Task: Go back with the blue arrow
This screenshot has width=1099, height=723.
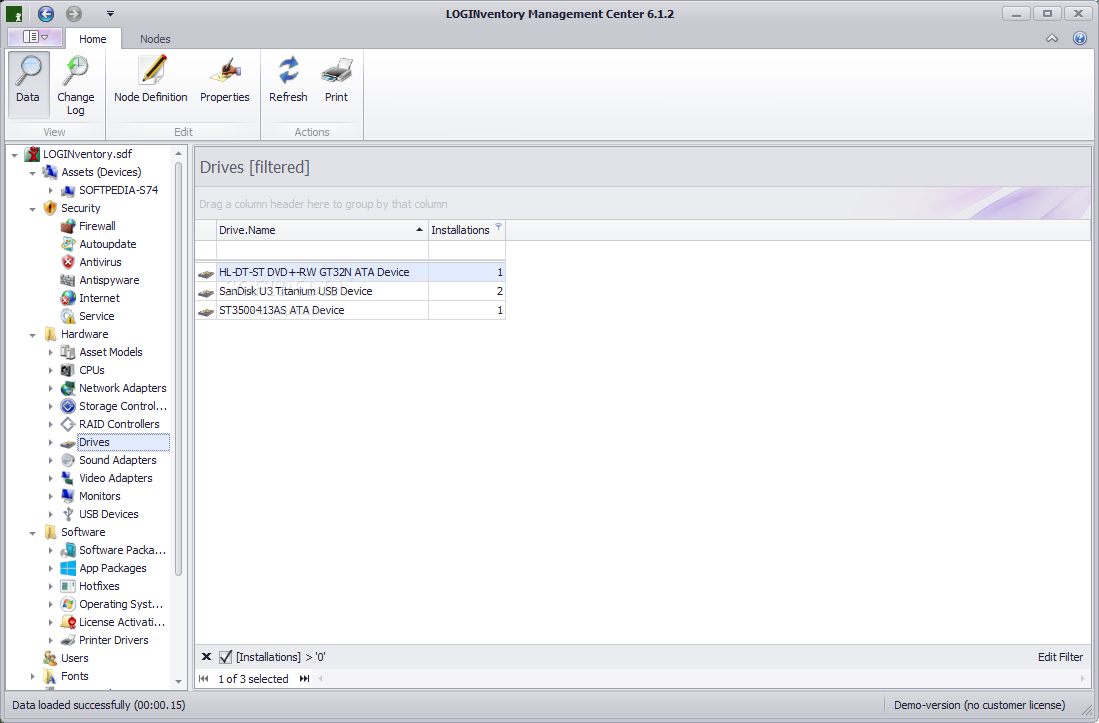Action: [46, 13]
